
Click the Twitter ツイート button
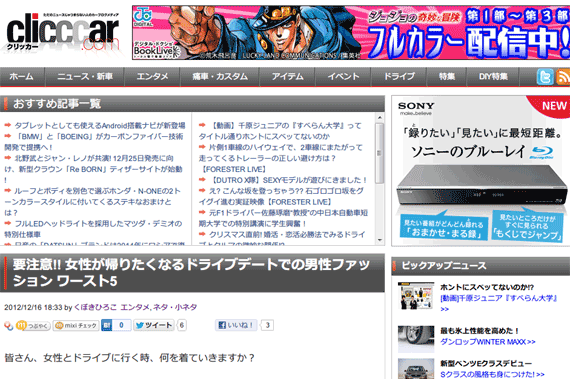[x=154, y=325]
